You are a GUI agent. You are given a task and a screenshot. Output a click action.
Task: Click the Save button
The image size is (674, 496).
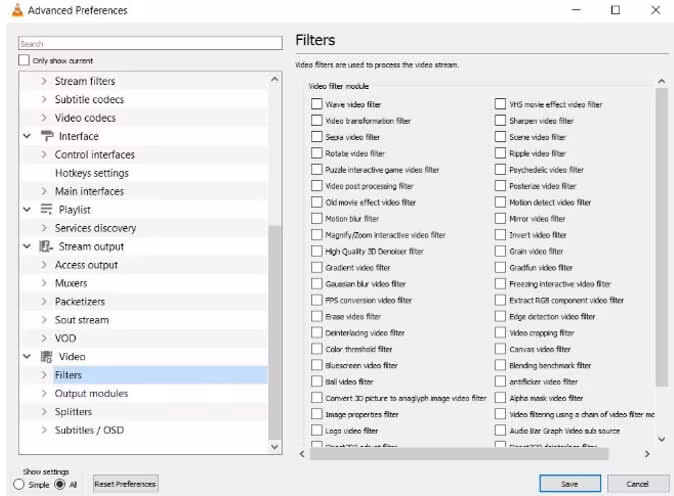coord(570,484)
